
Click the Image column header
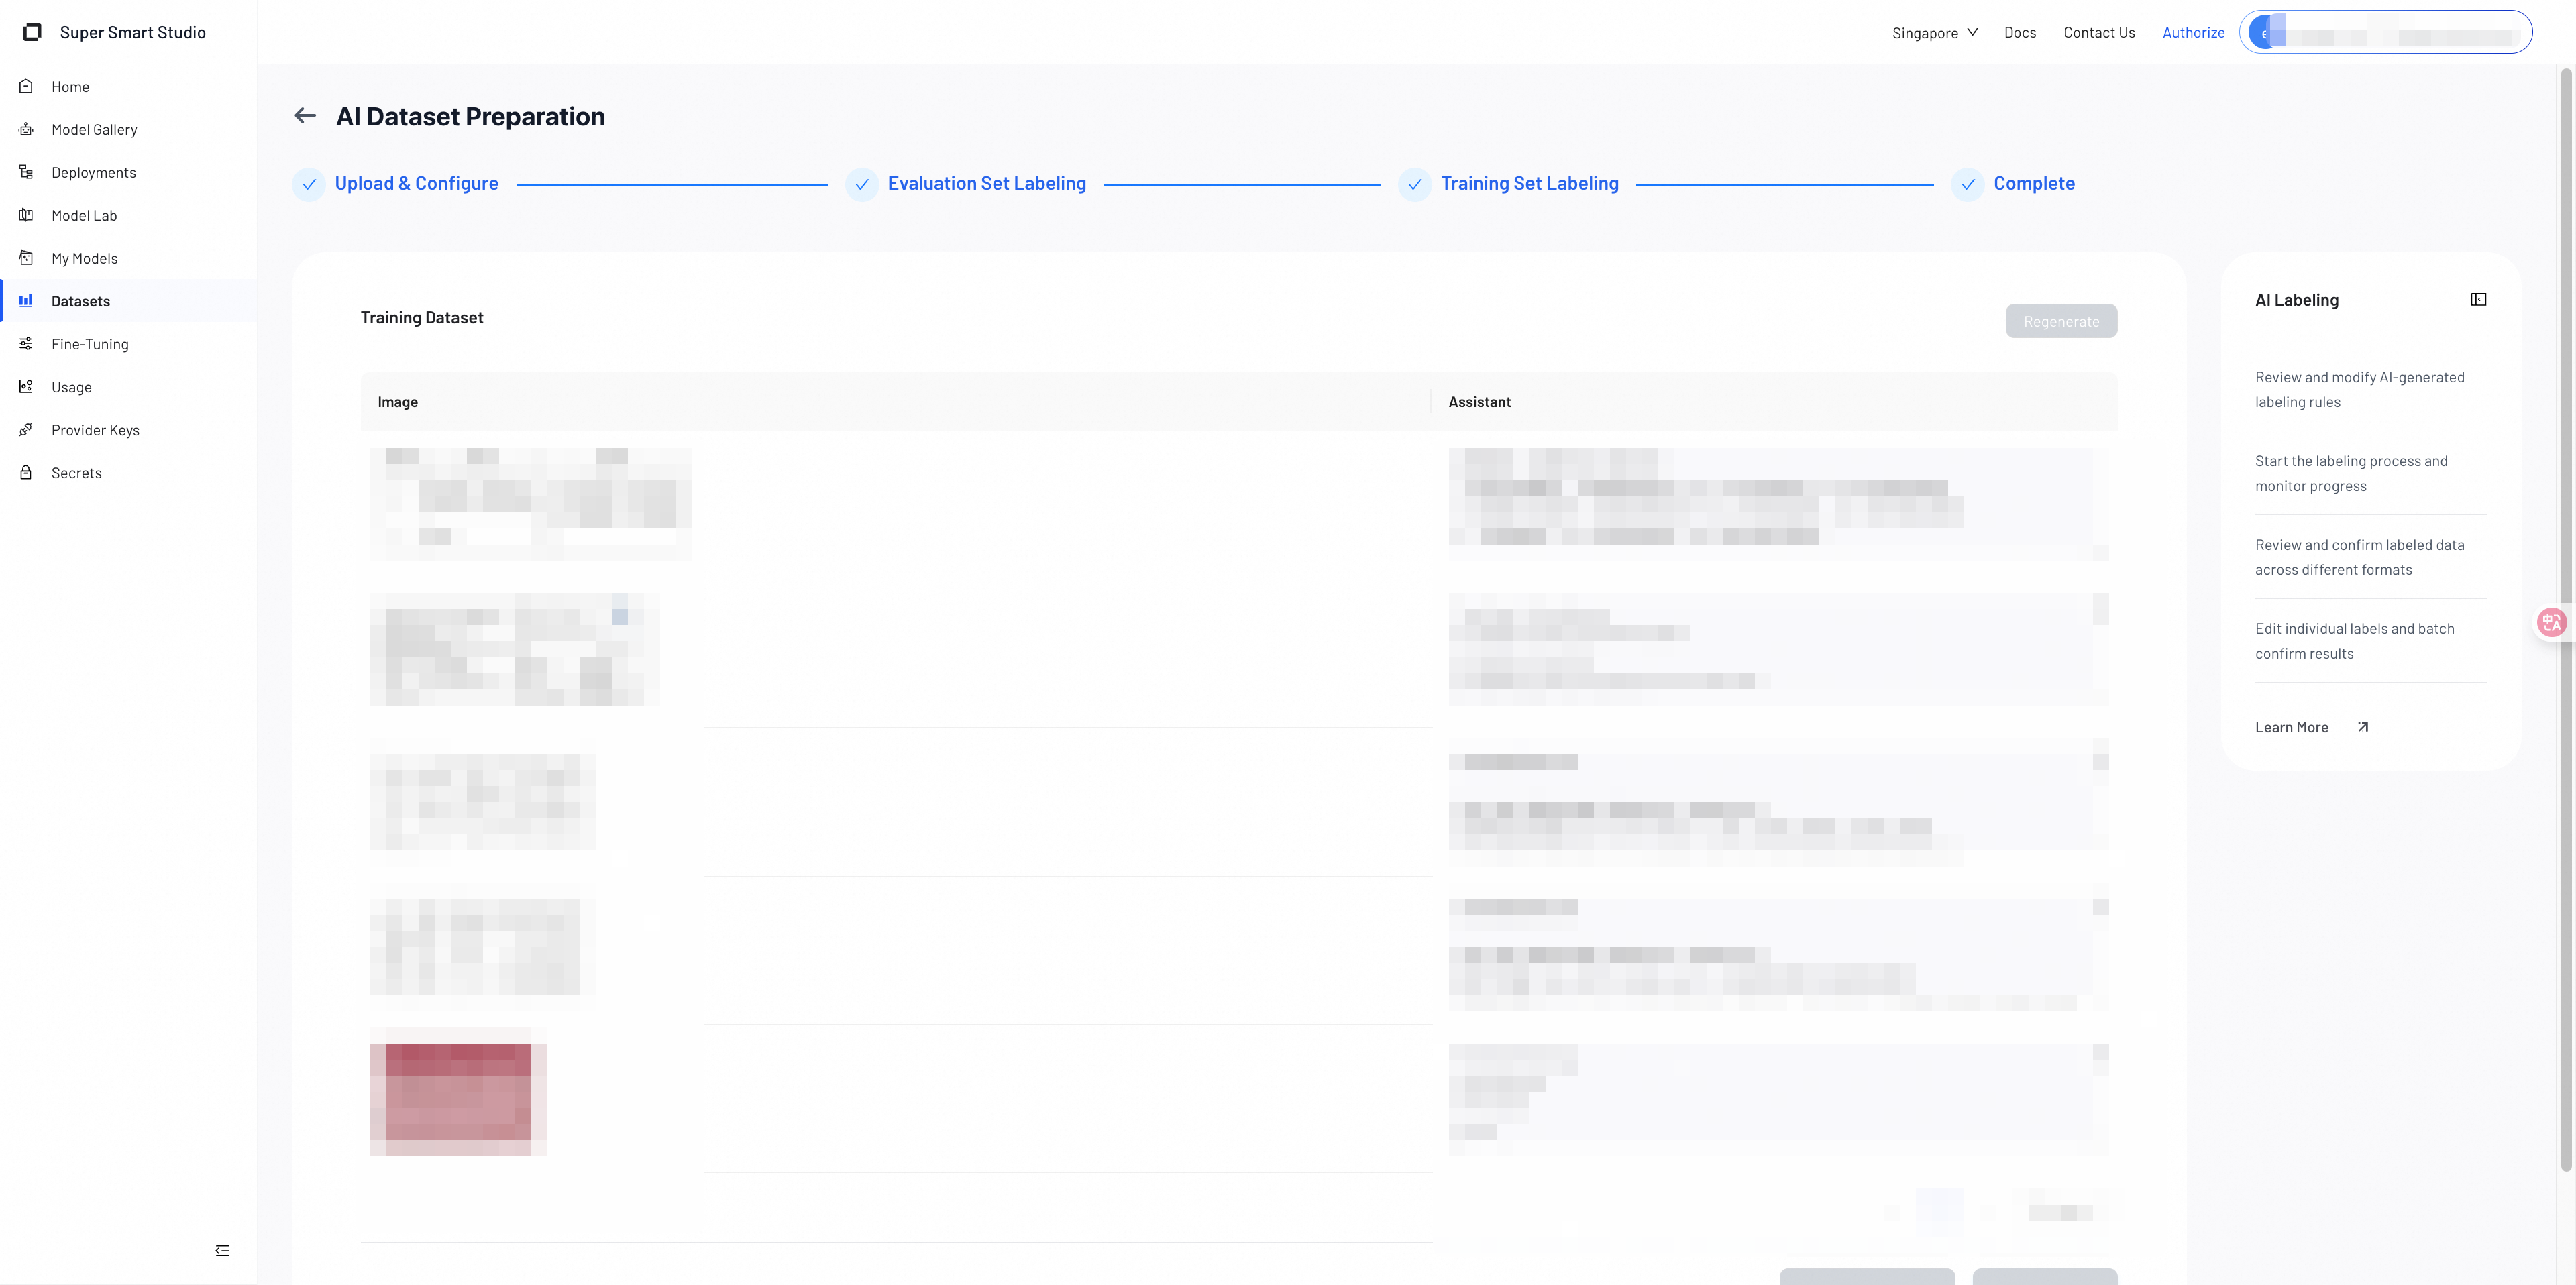(x=397, y=402)
